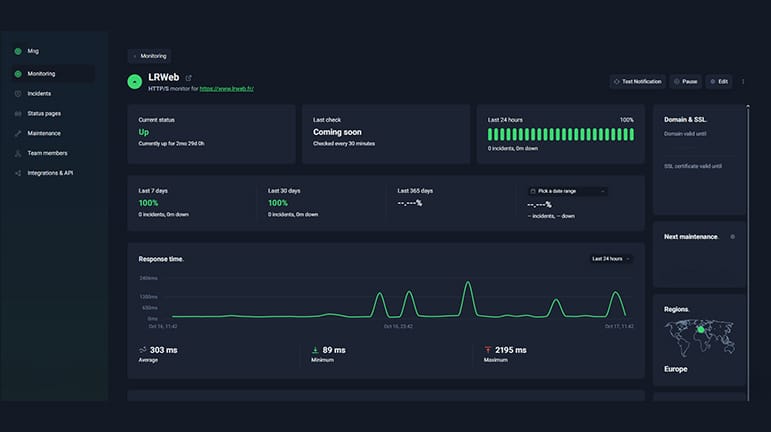Click the highest peak on response time graph
The image size is (771, 432).
[468, 283]
